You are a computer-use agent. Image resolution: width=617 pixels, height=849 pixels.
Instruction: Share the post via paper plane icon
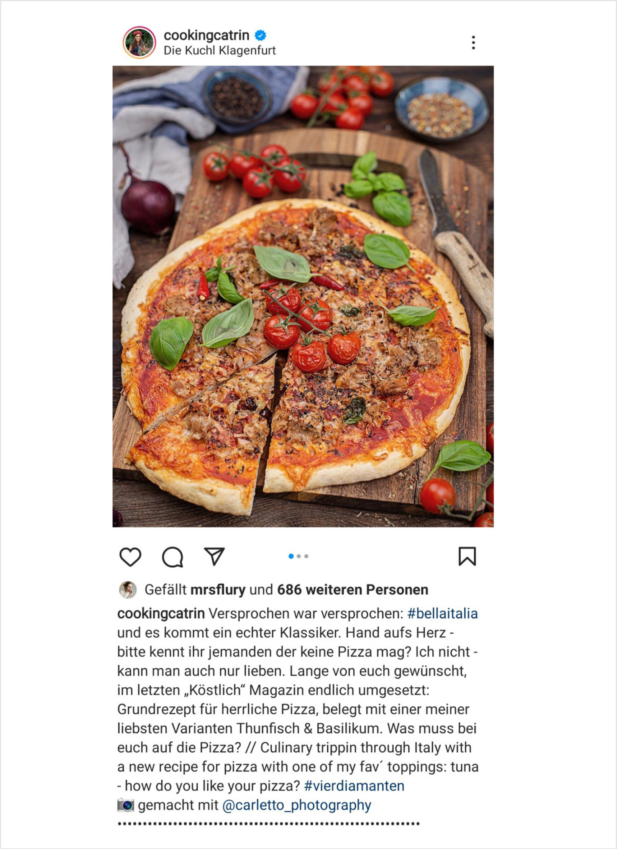click(x=214, y=556)
